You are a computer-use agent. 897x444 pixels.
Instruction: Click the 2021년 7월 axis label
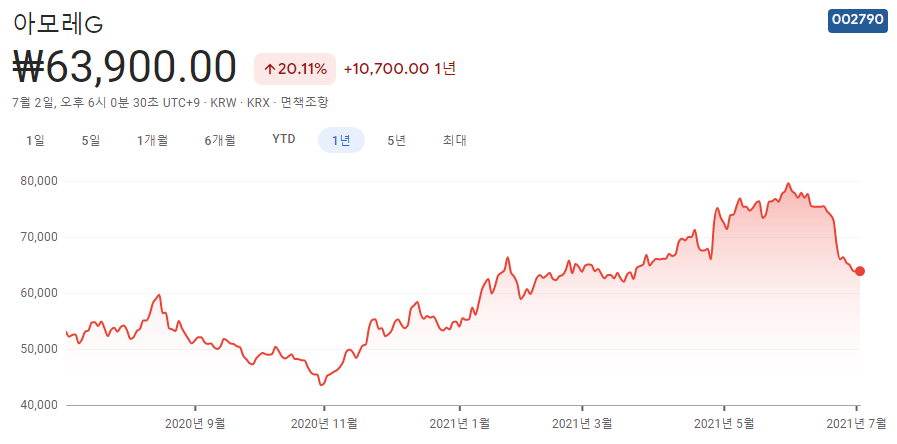pos(856,424)
